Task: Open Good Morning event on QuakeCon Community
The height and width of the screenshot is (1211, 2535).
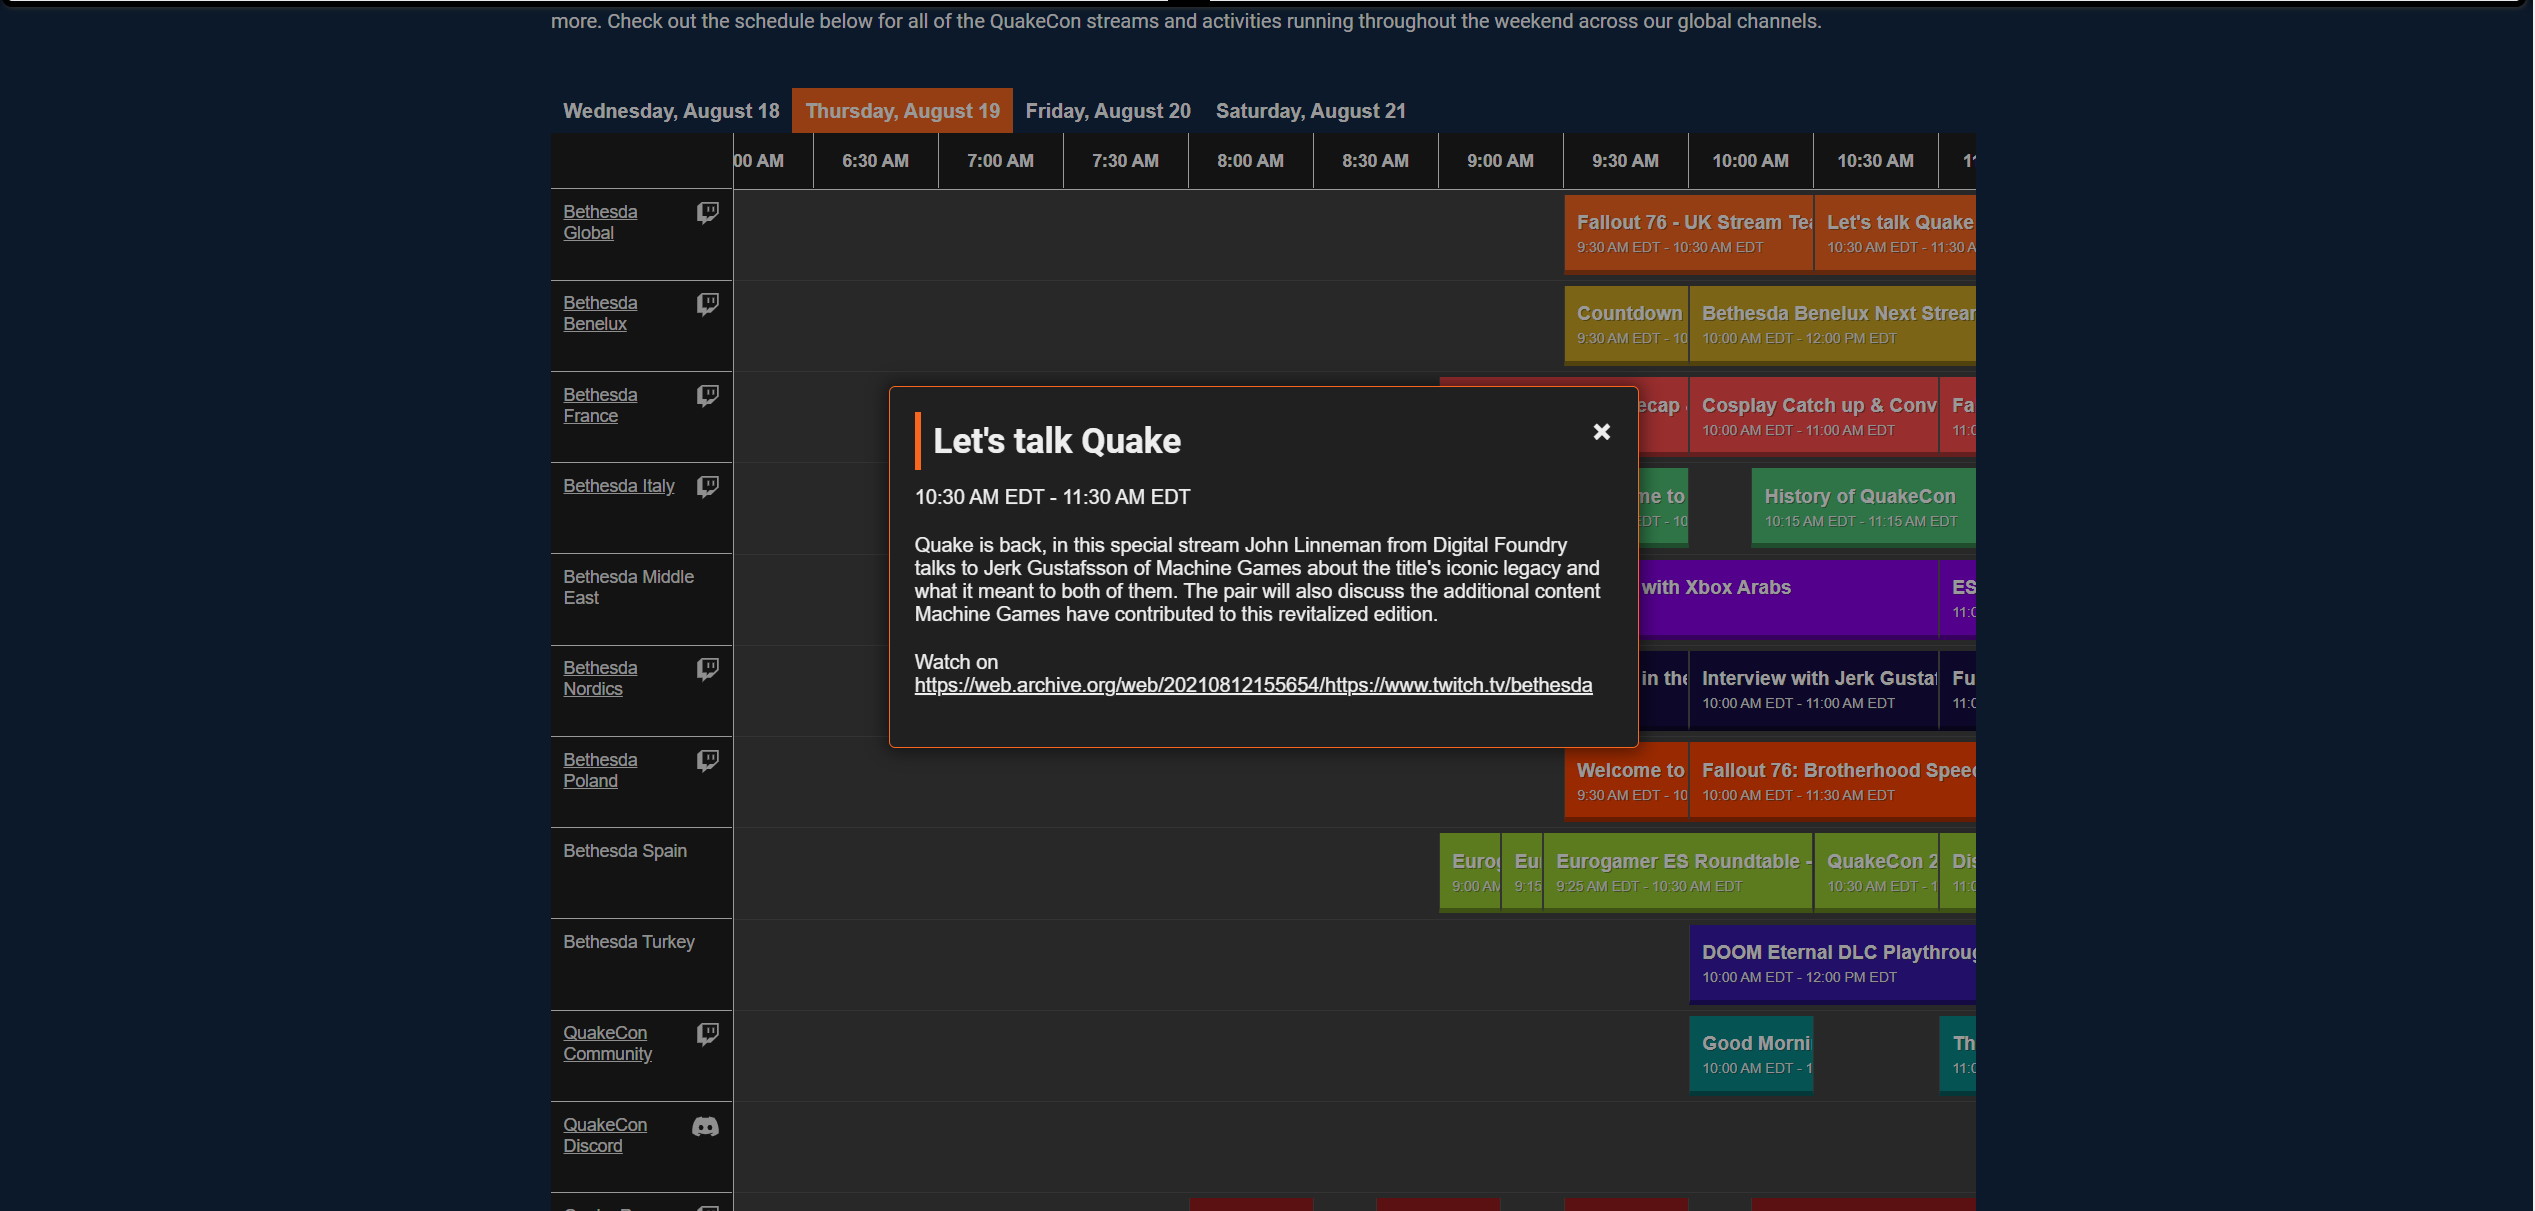Action: [x=1751, y=1054]
